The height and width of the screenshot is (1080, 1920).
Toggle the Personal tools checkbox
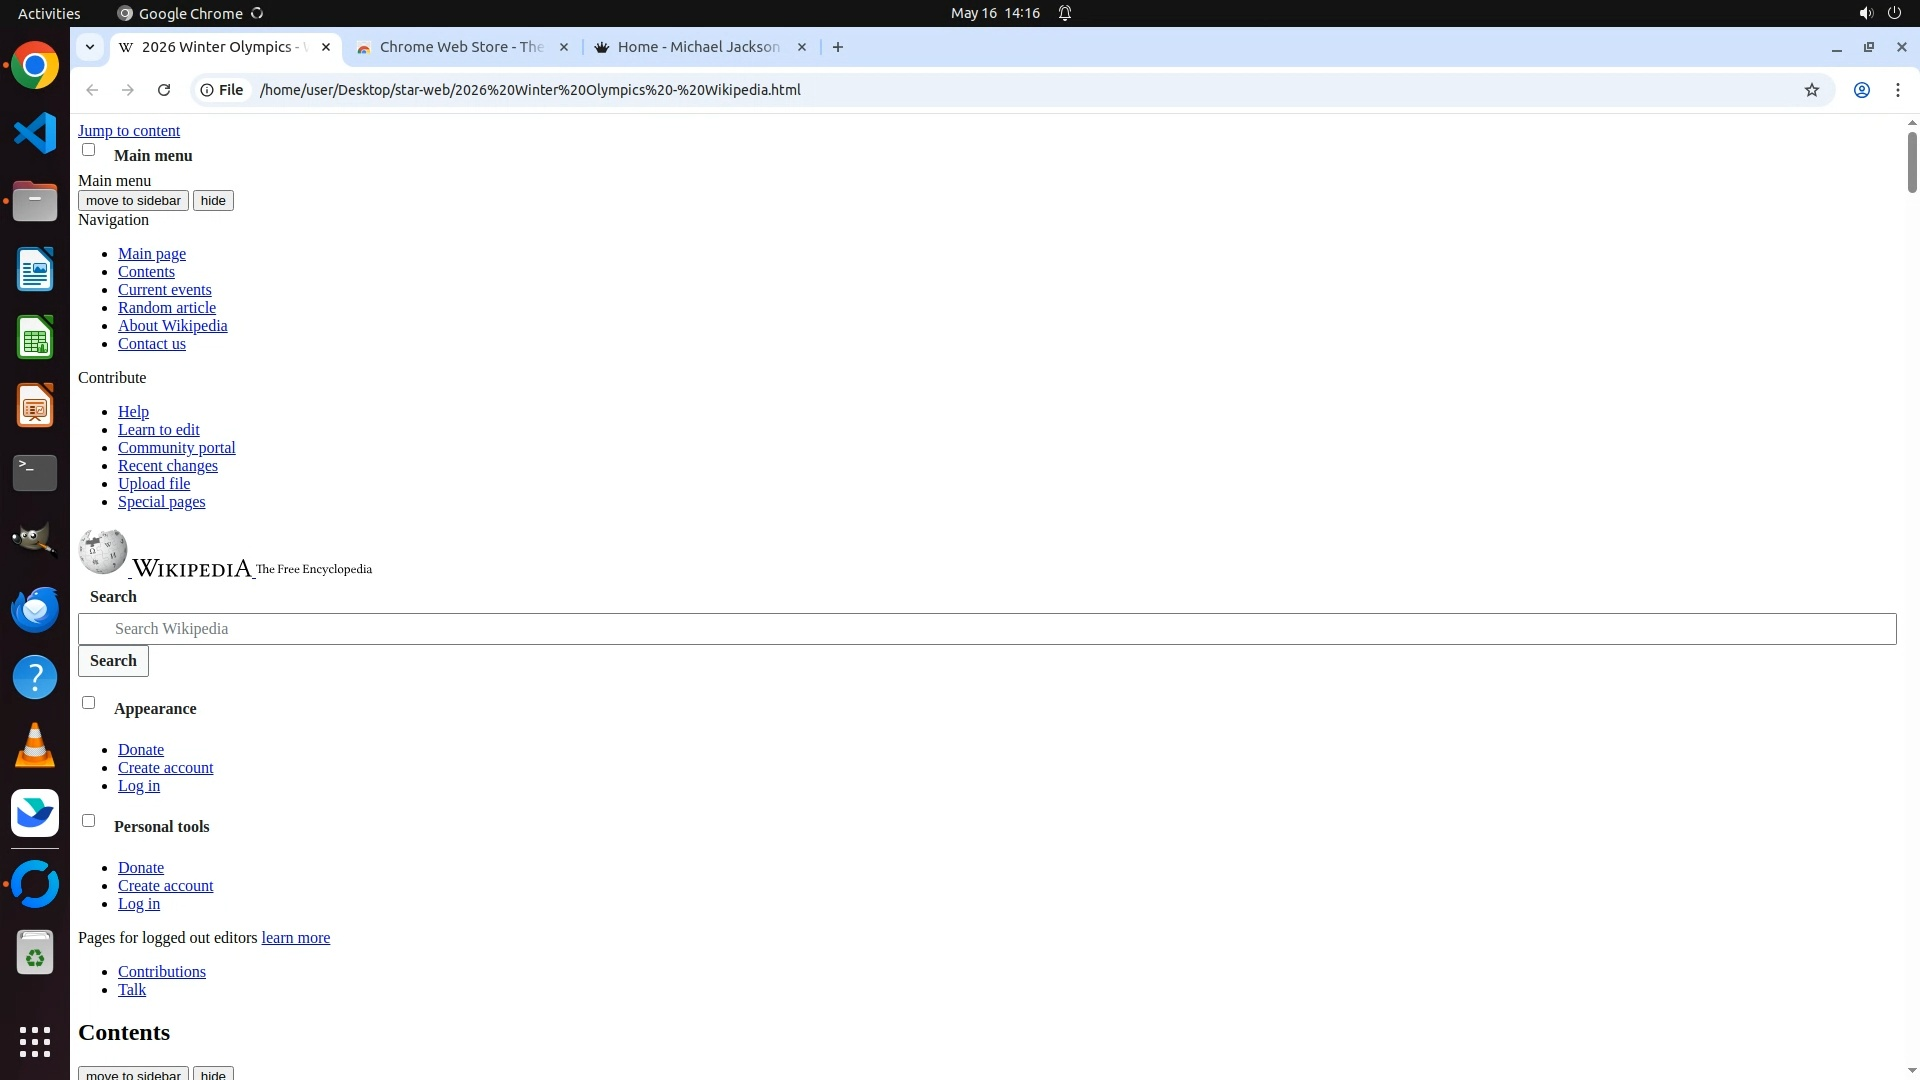click(89, 821)
